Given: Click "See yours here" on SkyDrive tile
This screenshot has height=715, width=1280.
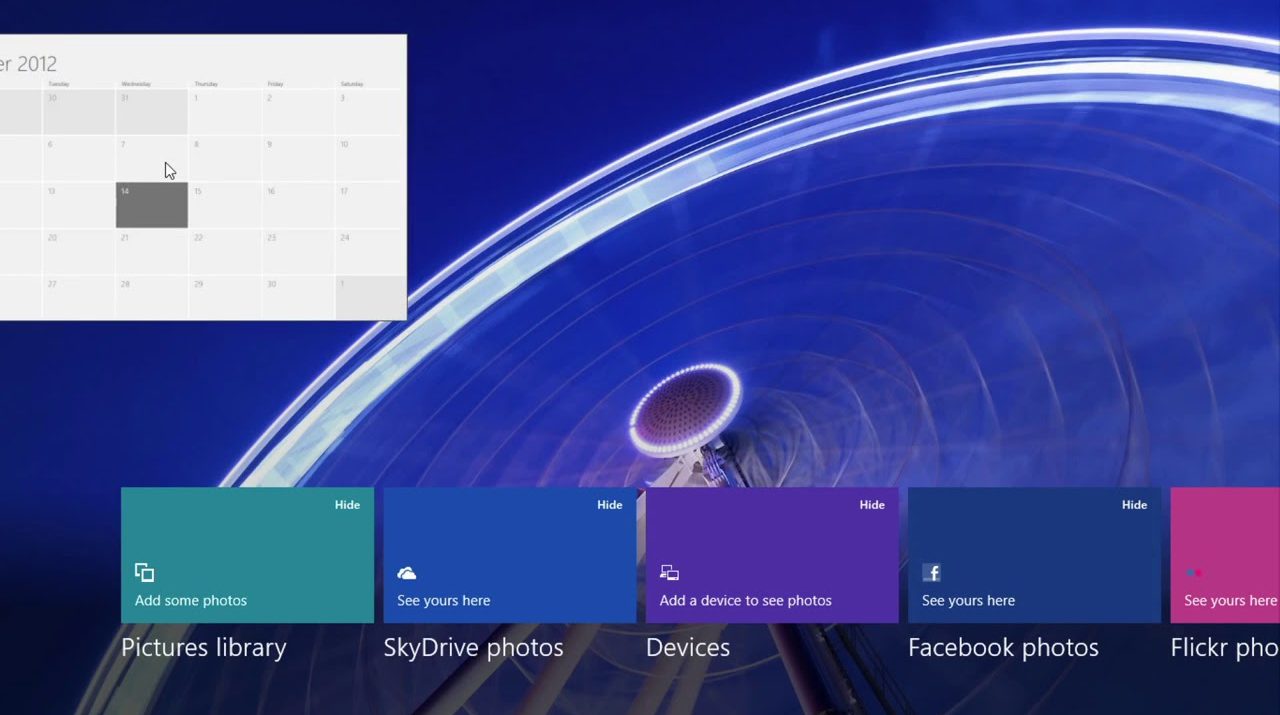Looking at the screenshot, I should pos(444,601).
